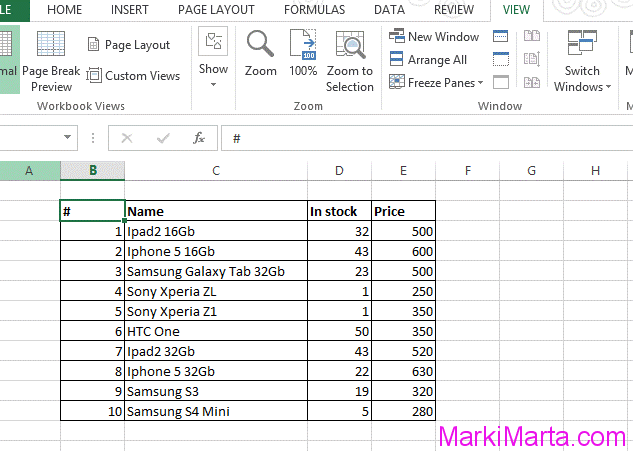Screen dimensions: 633x451
Task: Select the 'Price' header cell
Action: (403, 211)
